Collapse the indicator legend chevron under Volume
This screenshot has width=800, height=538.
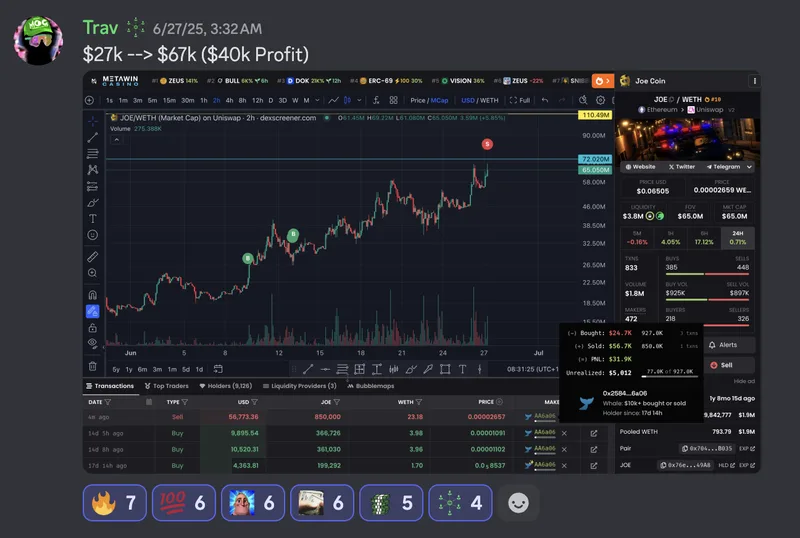[x=116, y=139]
